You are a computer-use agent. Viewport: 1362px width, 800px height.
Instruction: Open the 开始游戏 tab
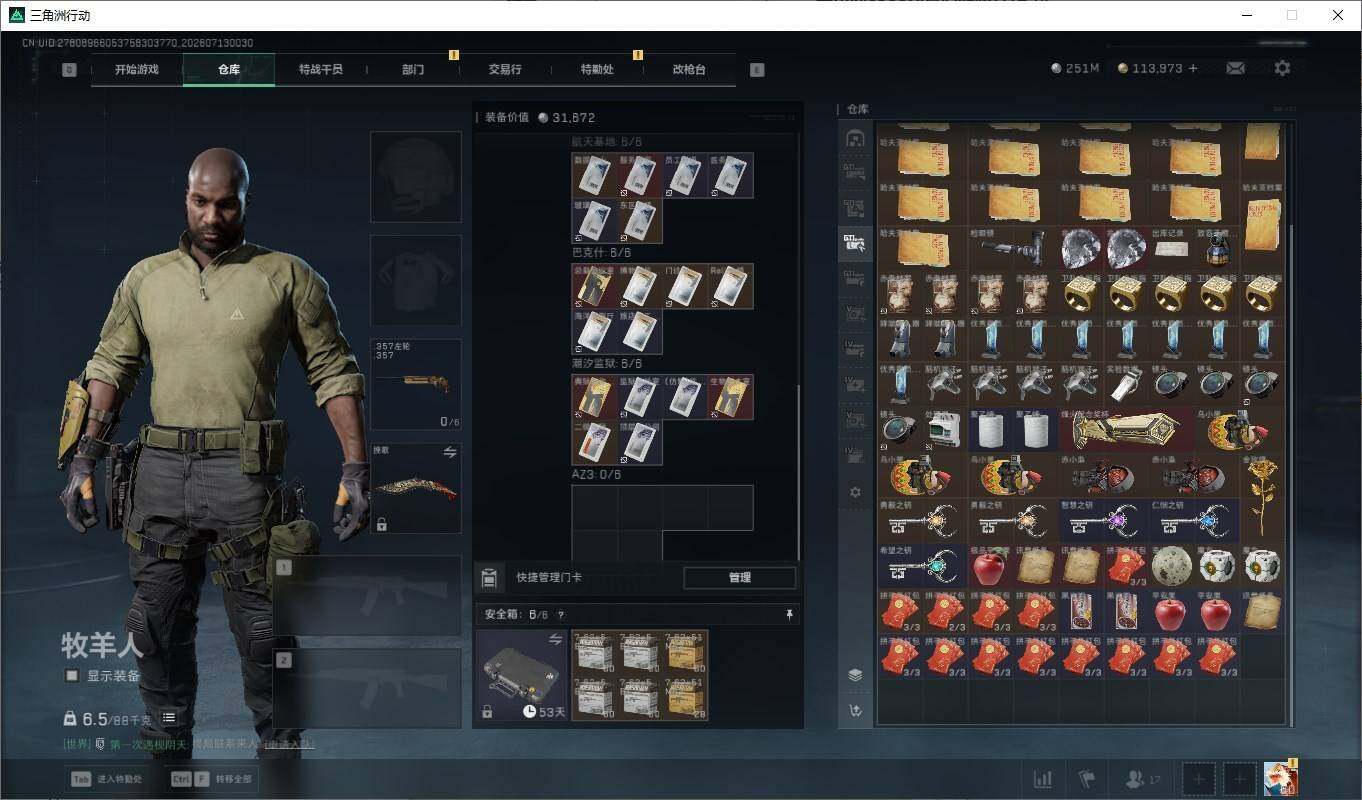point(136,70)
